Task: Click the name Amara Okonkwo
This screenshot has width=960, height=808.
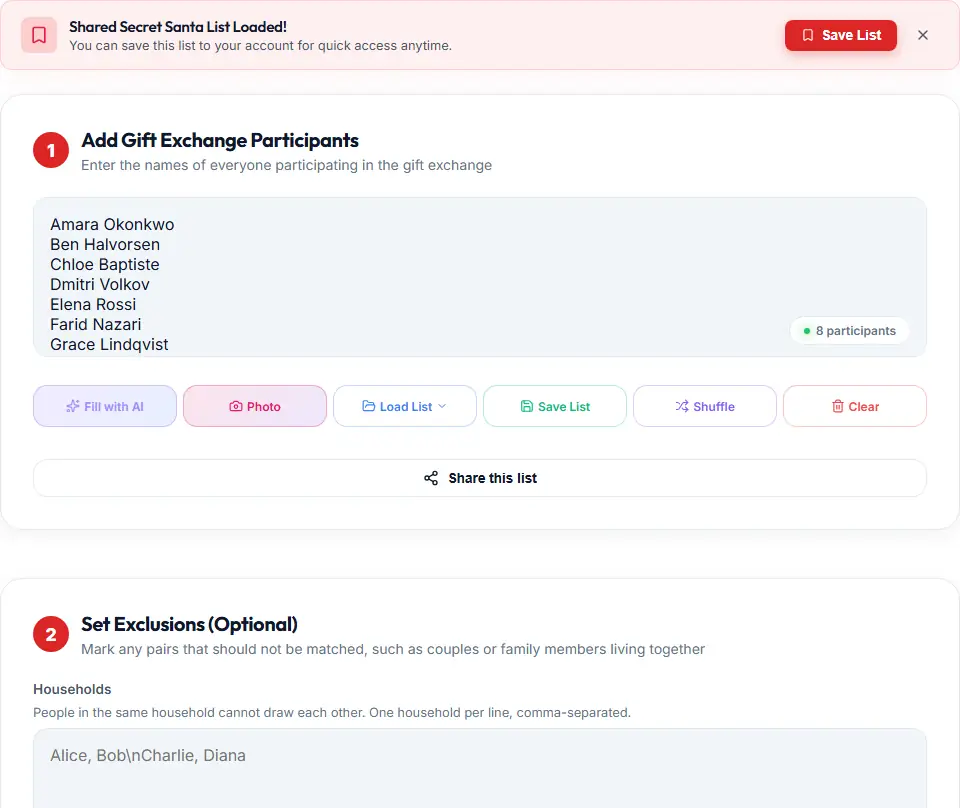Action: (112, 225)
